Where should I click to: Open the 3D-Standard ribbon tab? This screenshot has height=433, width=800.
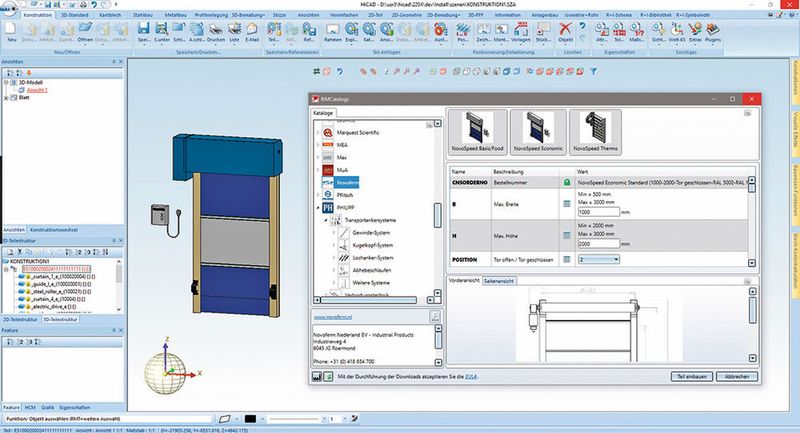pos(74,15)
